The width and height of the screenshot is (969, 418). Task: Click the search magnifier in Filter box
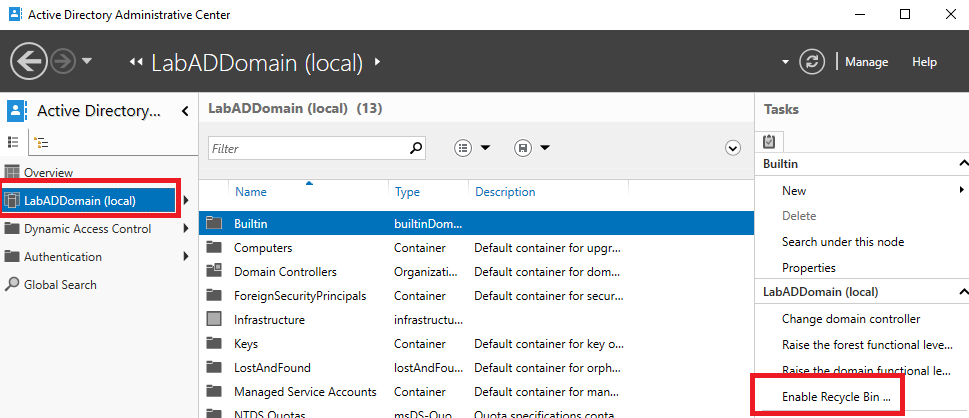[416, 148]
